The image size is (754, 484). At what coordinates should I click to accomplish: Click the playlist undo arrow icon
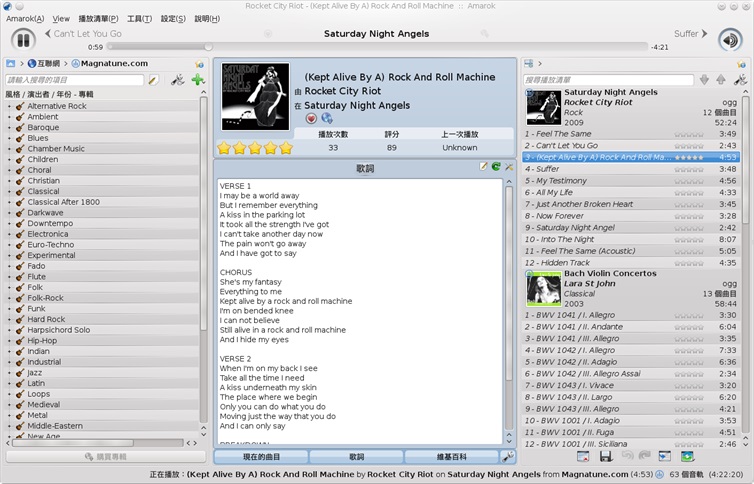627,455
